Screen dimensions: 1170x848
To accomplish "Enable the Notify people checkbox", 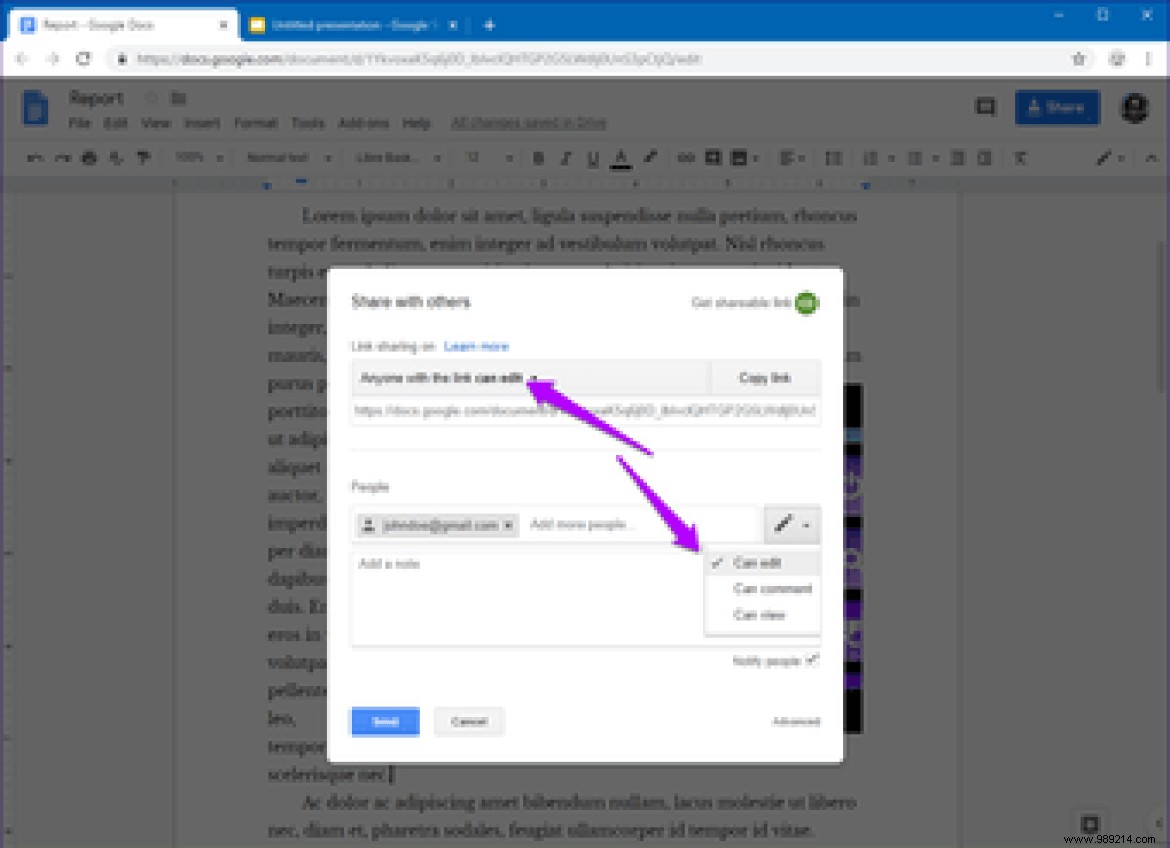I will 812,660.
